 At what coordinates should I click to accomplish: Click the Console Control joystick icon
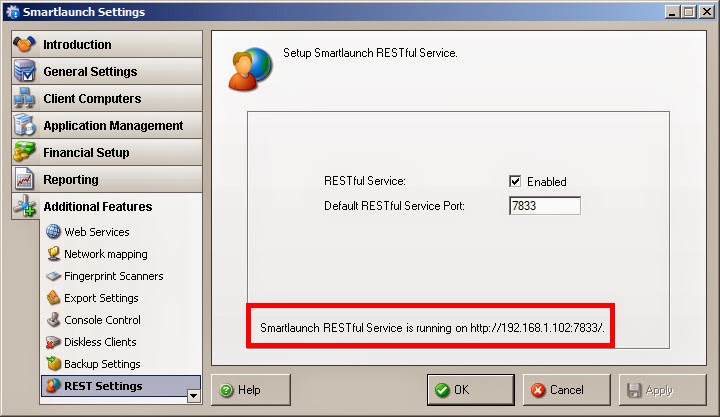53,320
